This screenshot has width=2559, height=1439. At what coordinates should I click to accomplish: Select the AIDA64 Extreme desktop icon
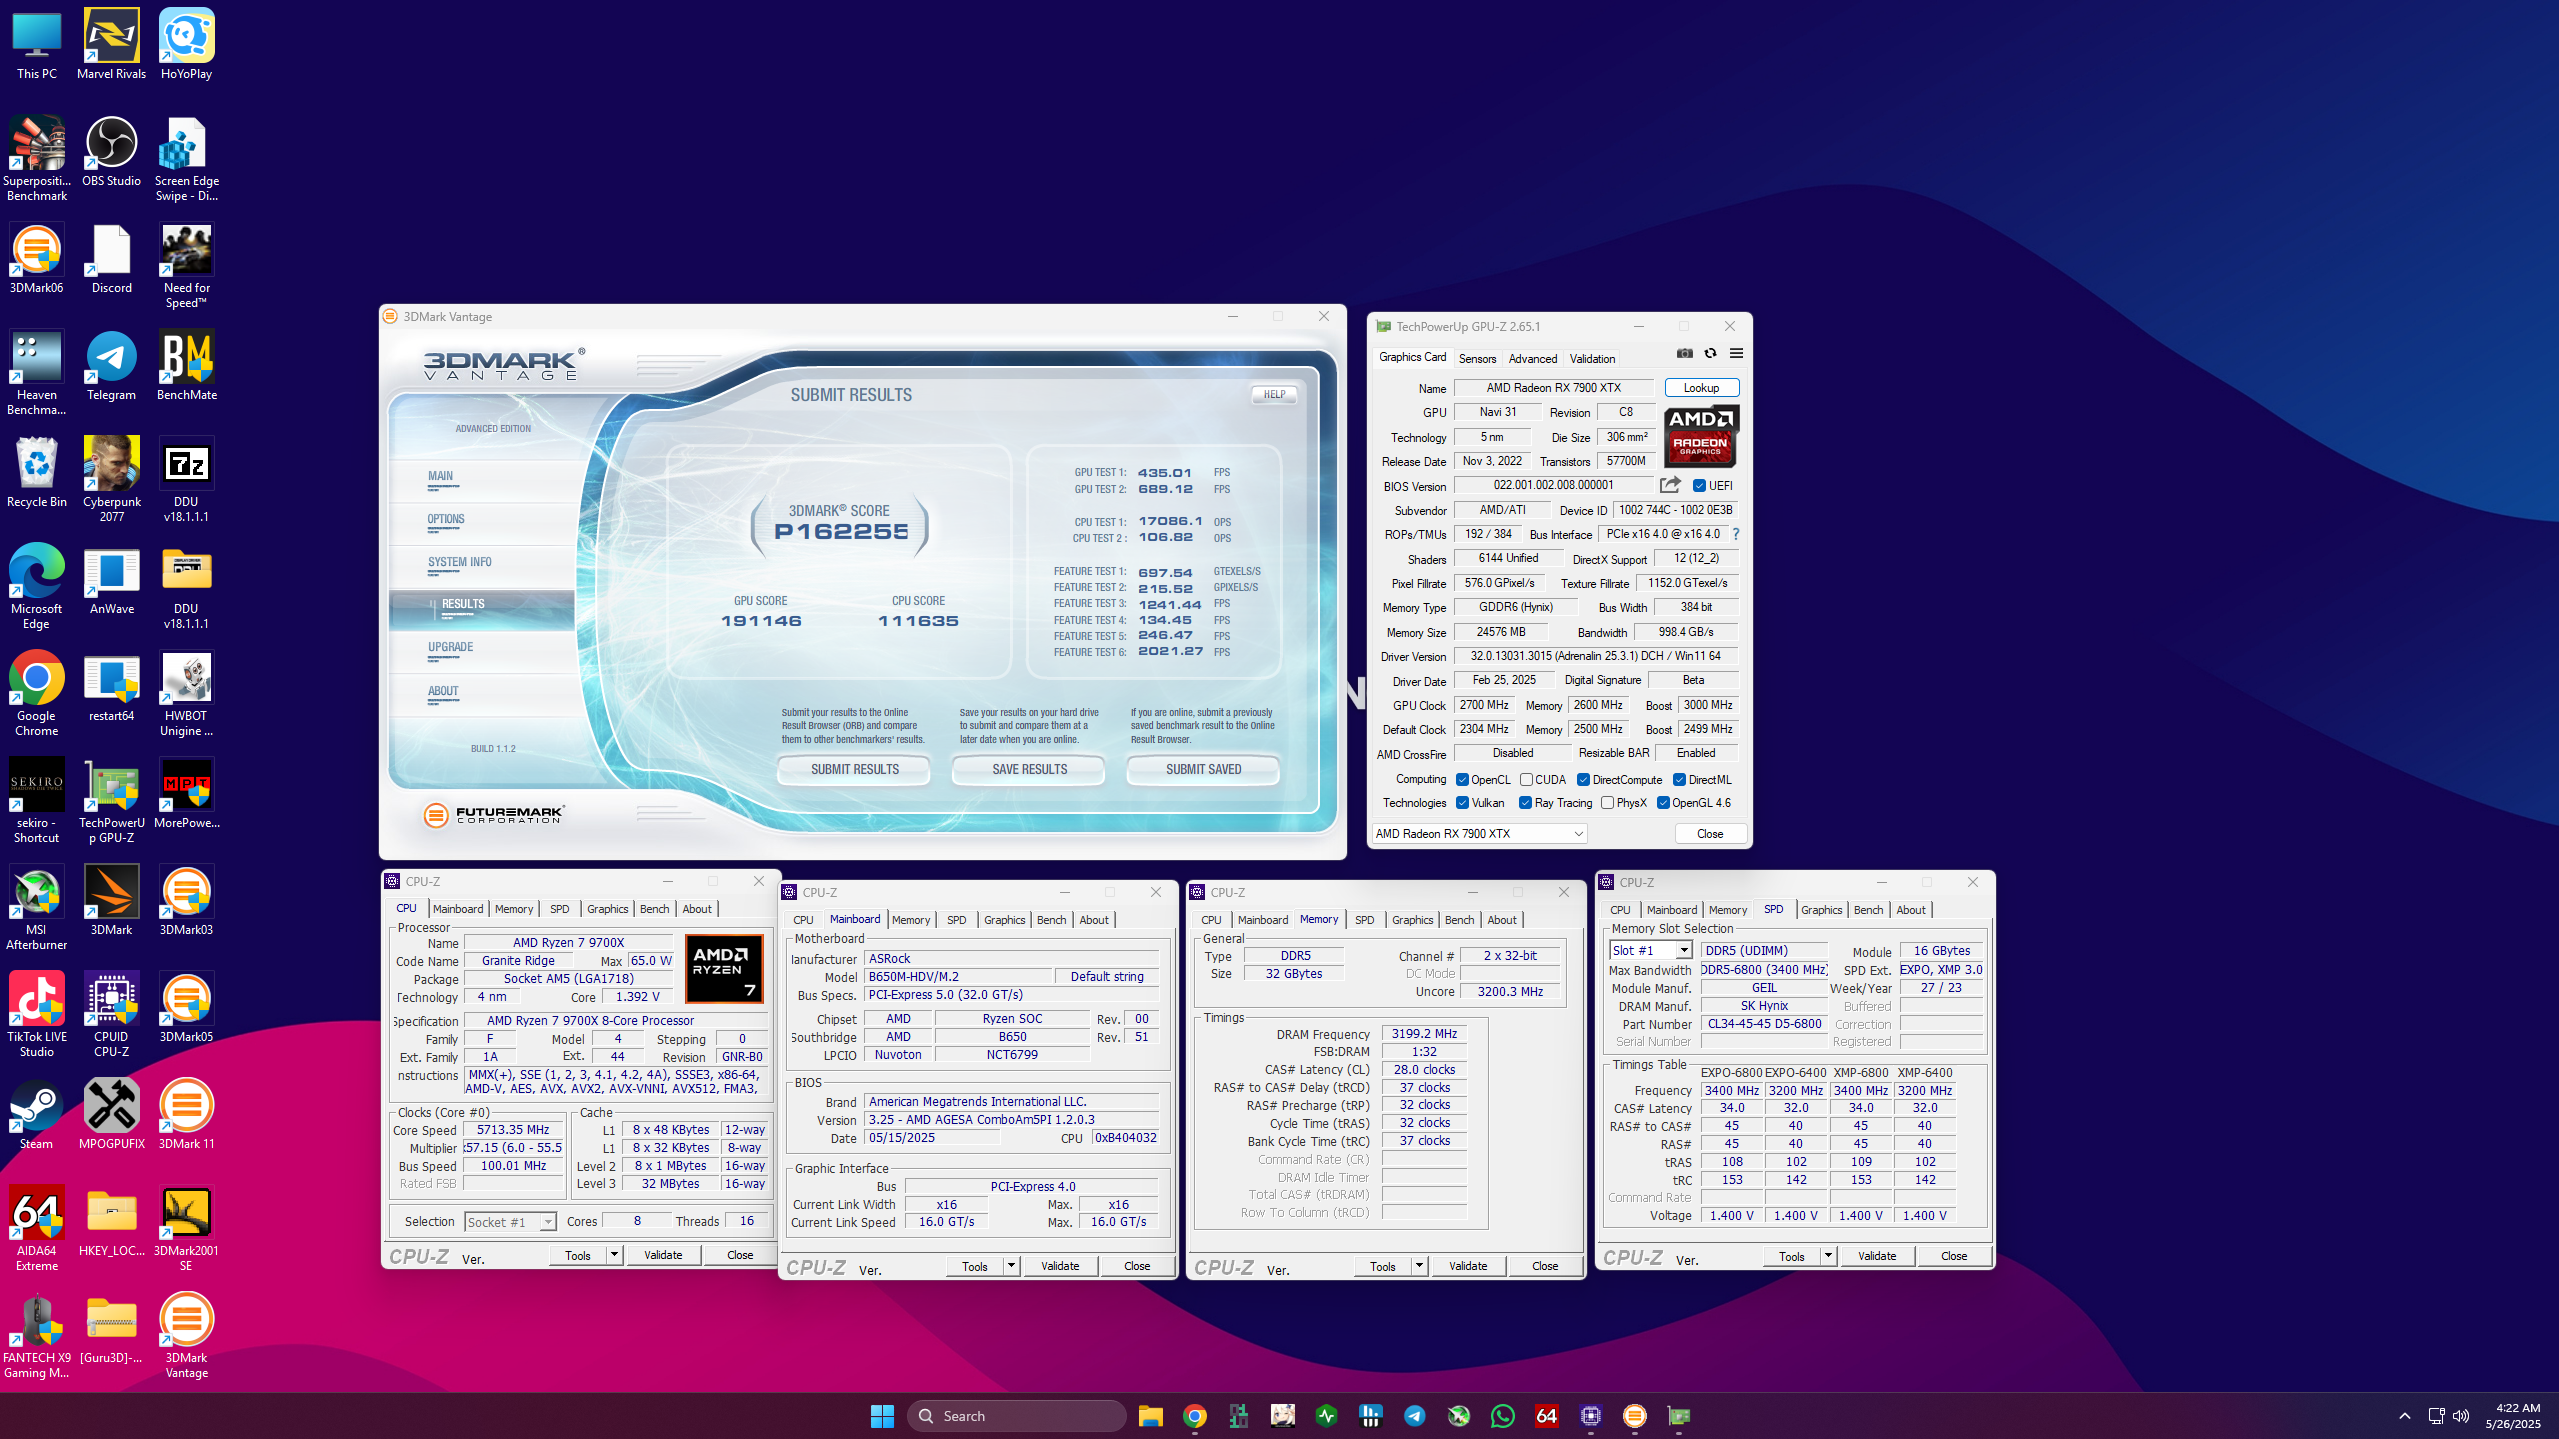37,1229
